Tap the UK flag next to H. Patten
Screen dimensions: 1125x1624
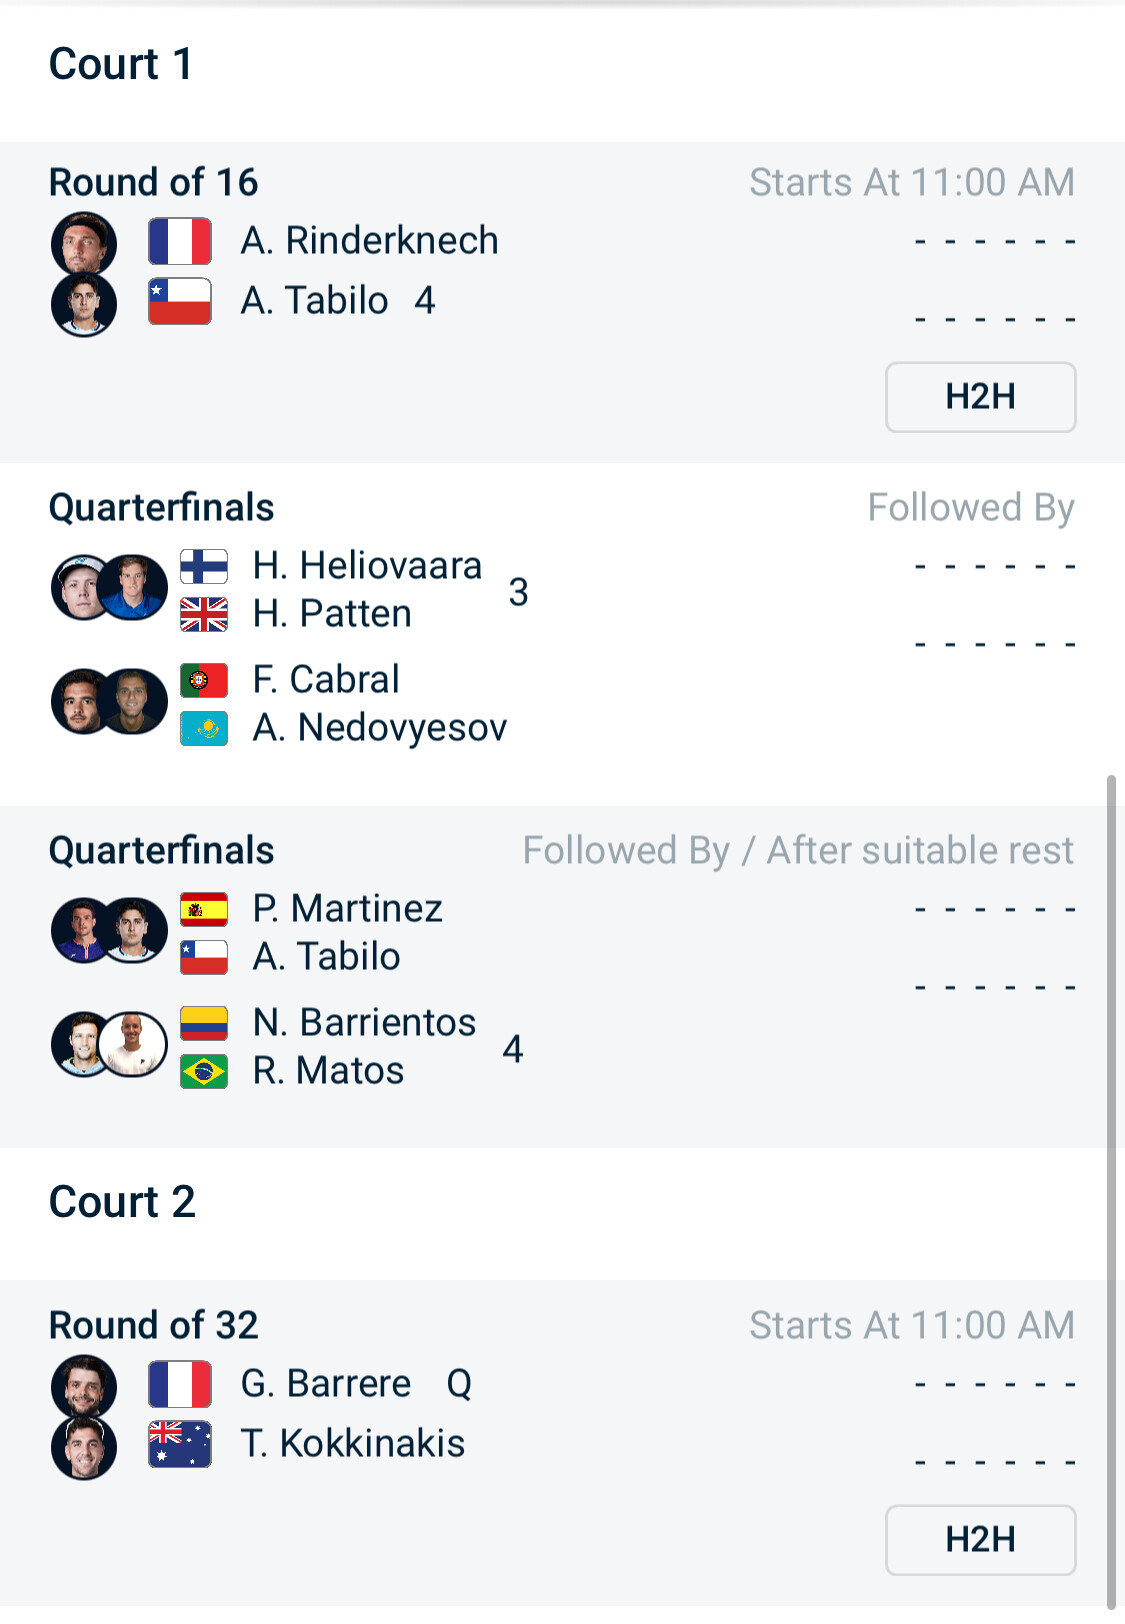[204, 614]
